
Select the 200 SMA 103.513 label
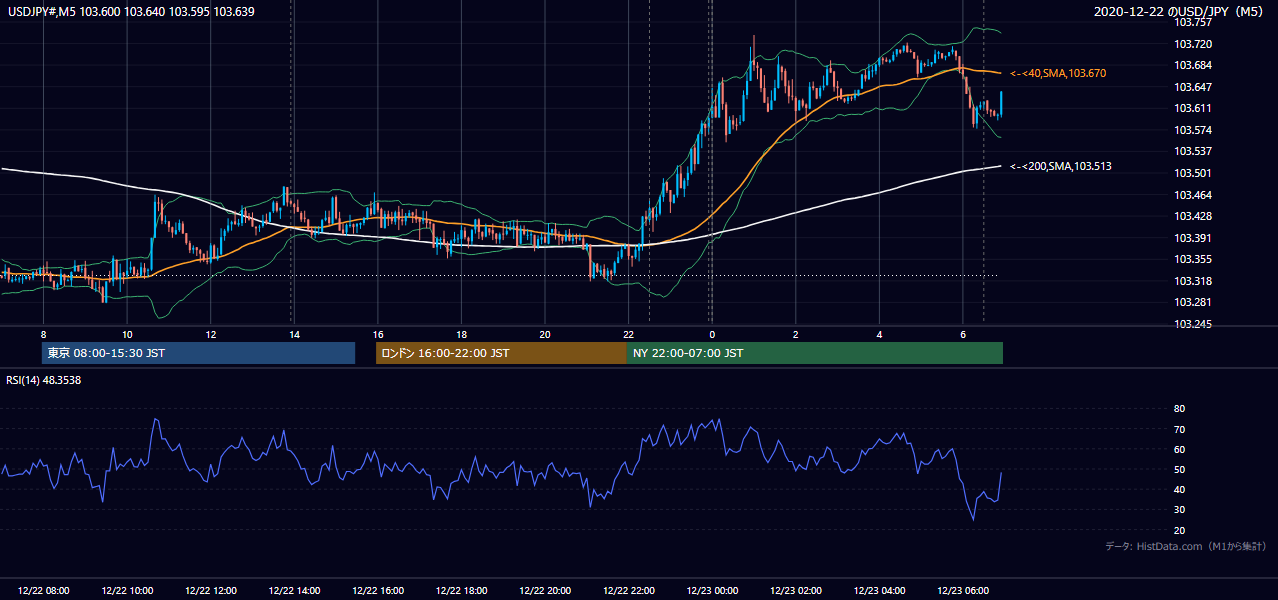(x=1062, y=166)
